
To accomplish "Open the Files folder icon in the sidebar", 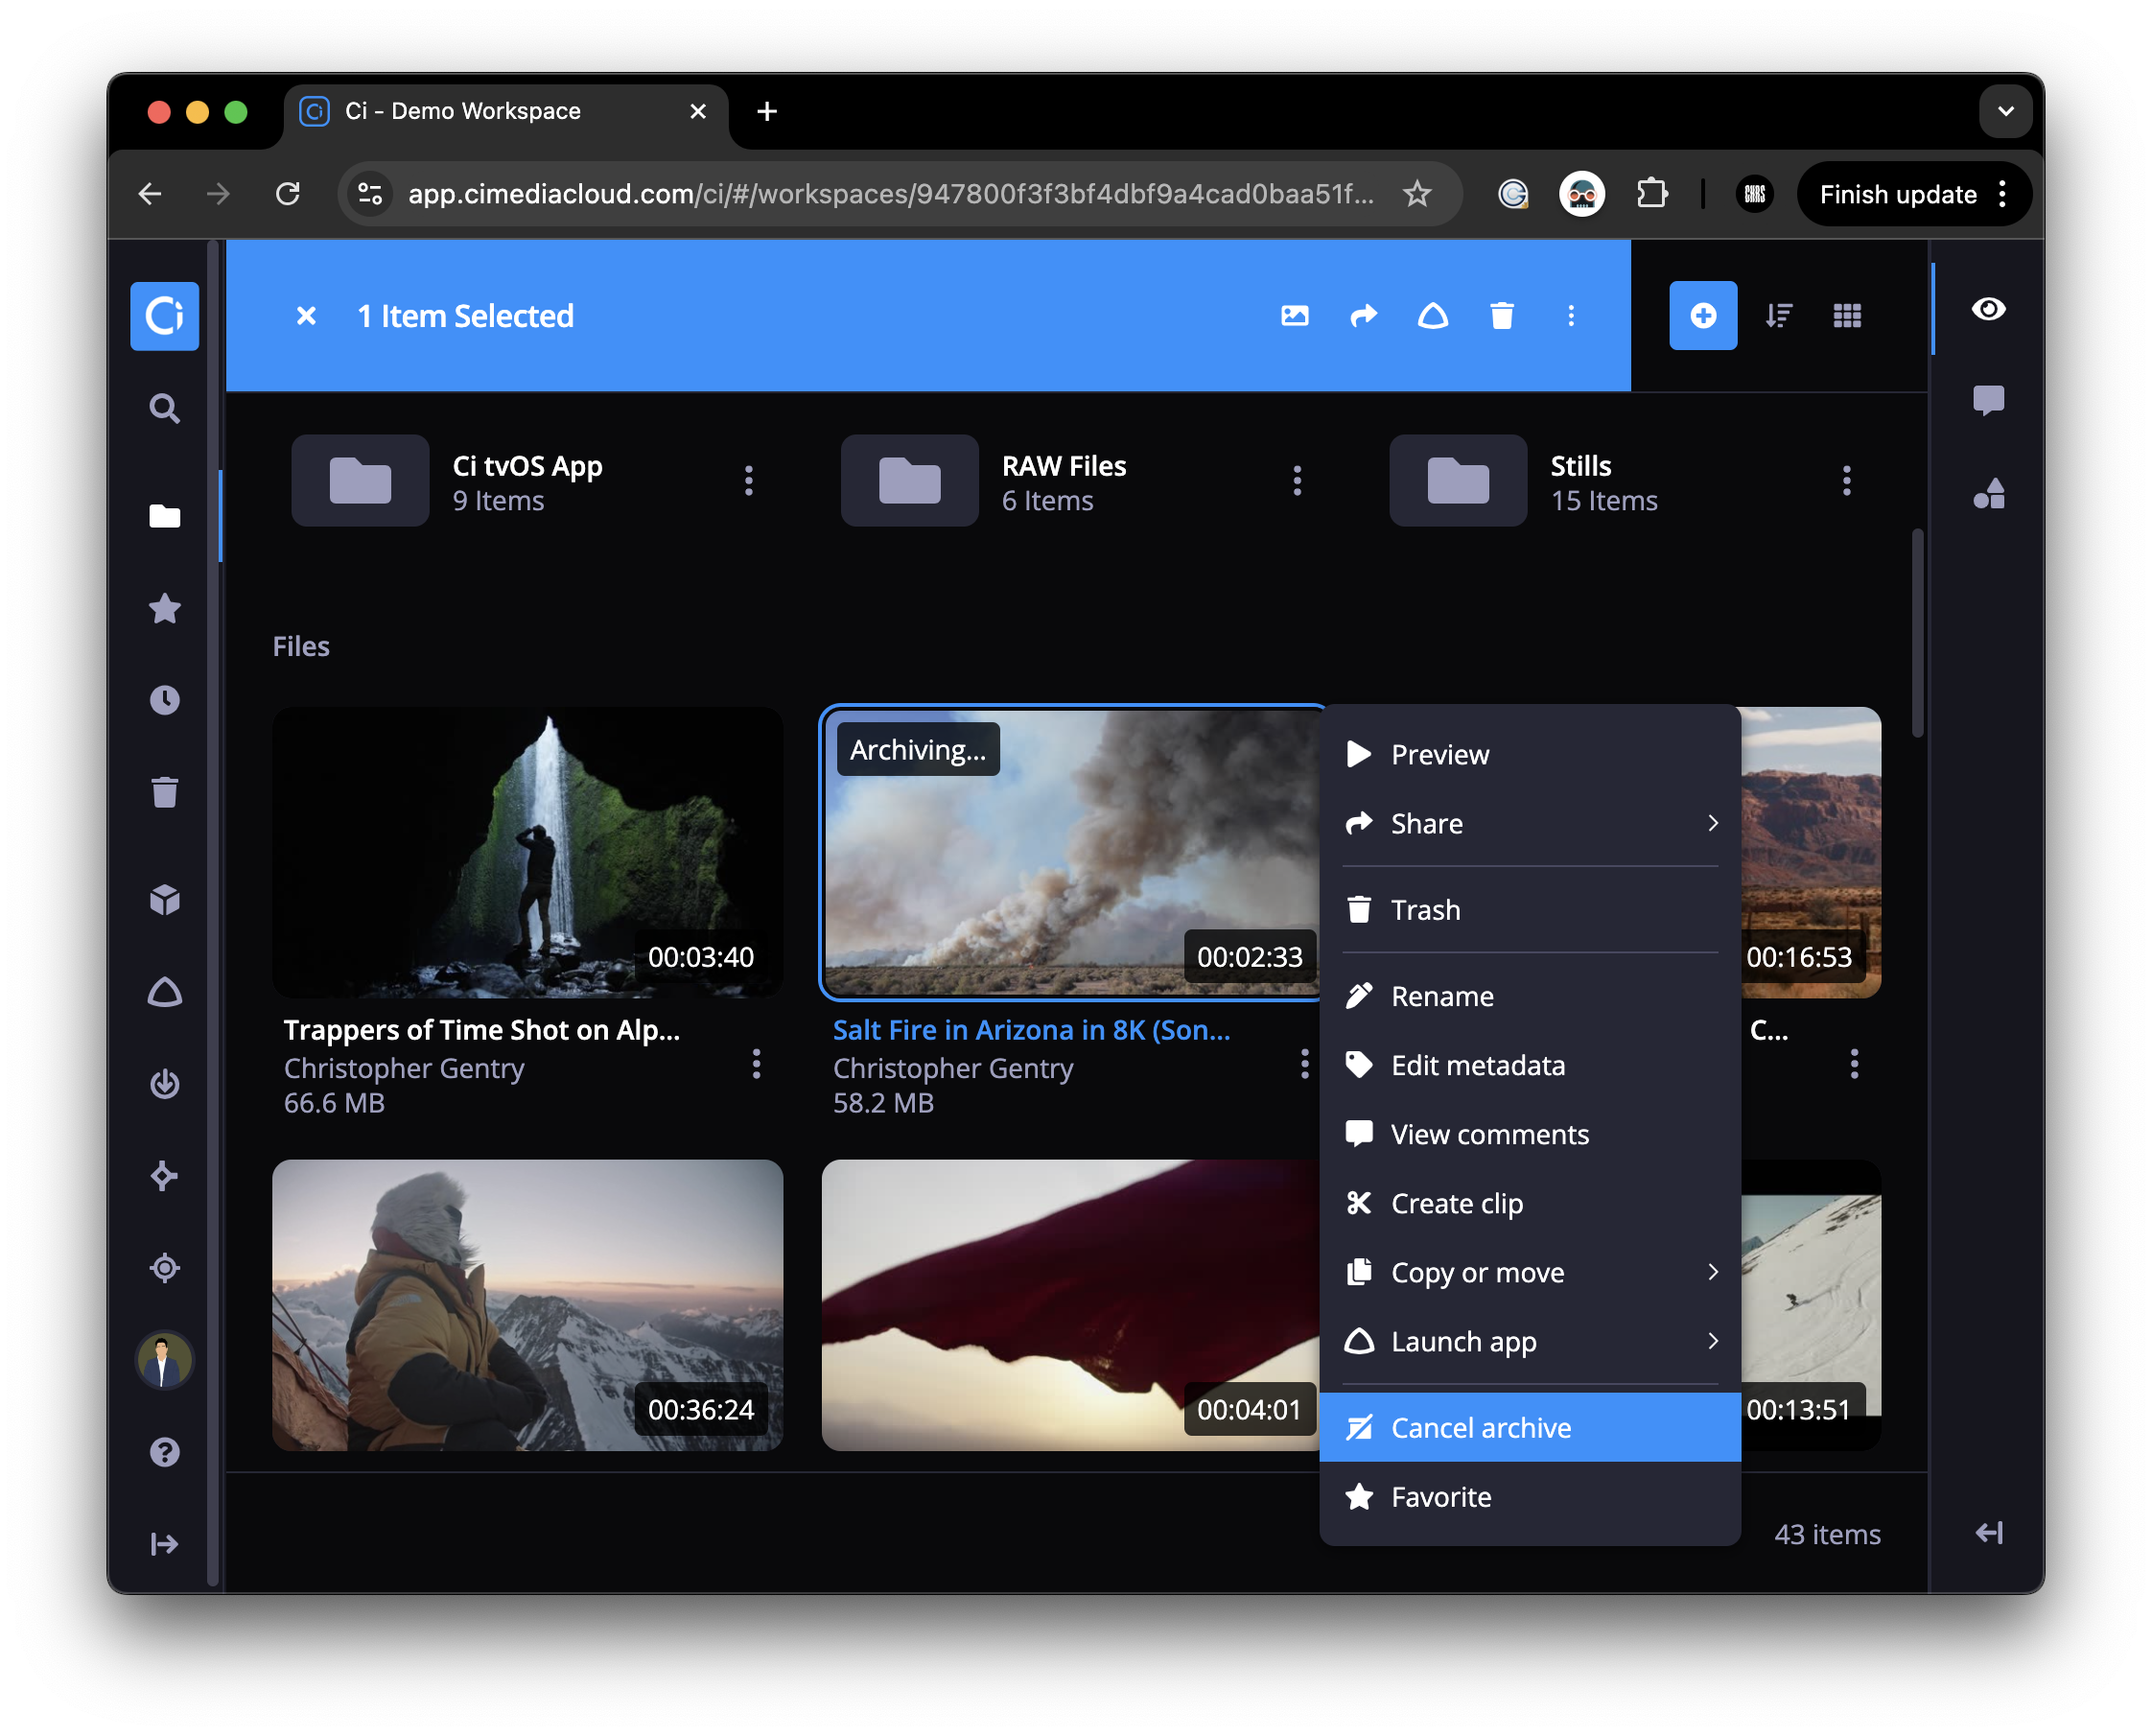I will [164, 516].
